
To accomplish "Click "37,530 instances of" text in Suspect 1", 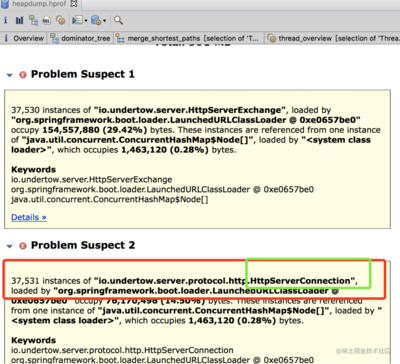I will point(51,110).
